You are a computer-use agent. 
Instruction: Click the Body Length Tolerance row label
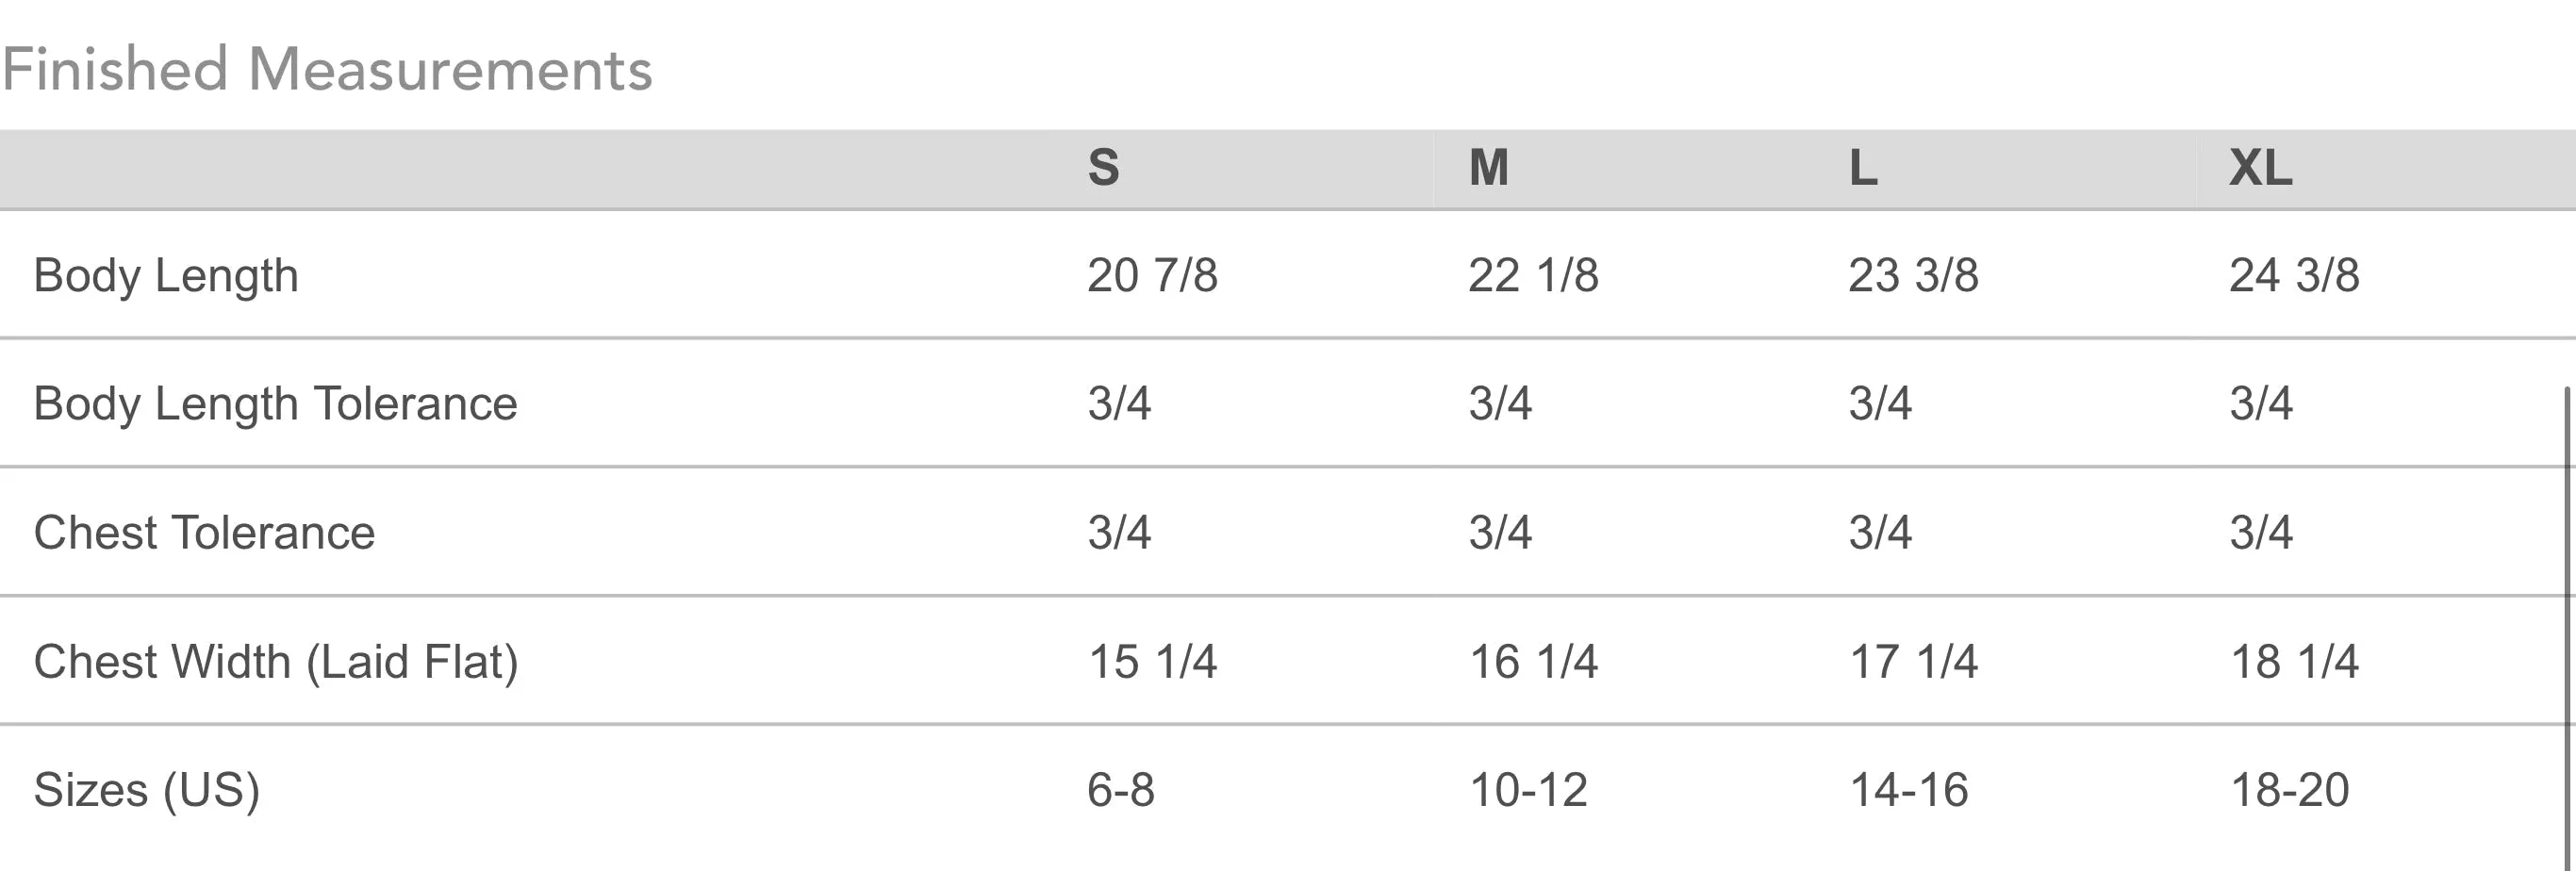click(276, 404)
